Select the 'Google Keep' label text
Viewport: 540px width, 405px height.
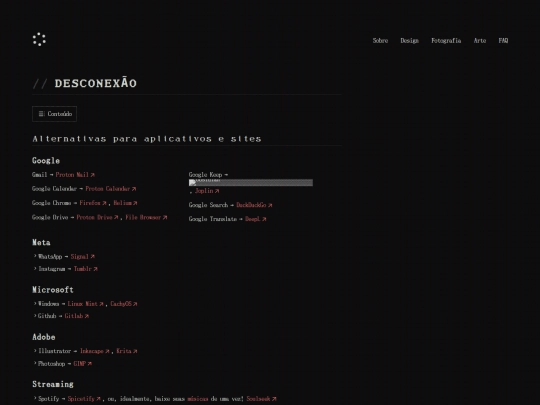coord(205,175)
